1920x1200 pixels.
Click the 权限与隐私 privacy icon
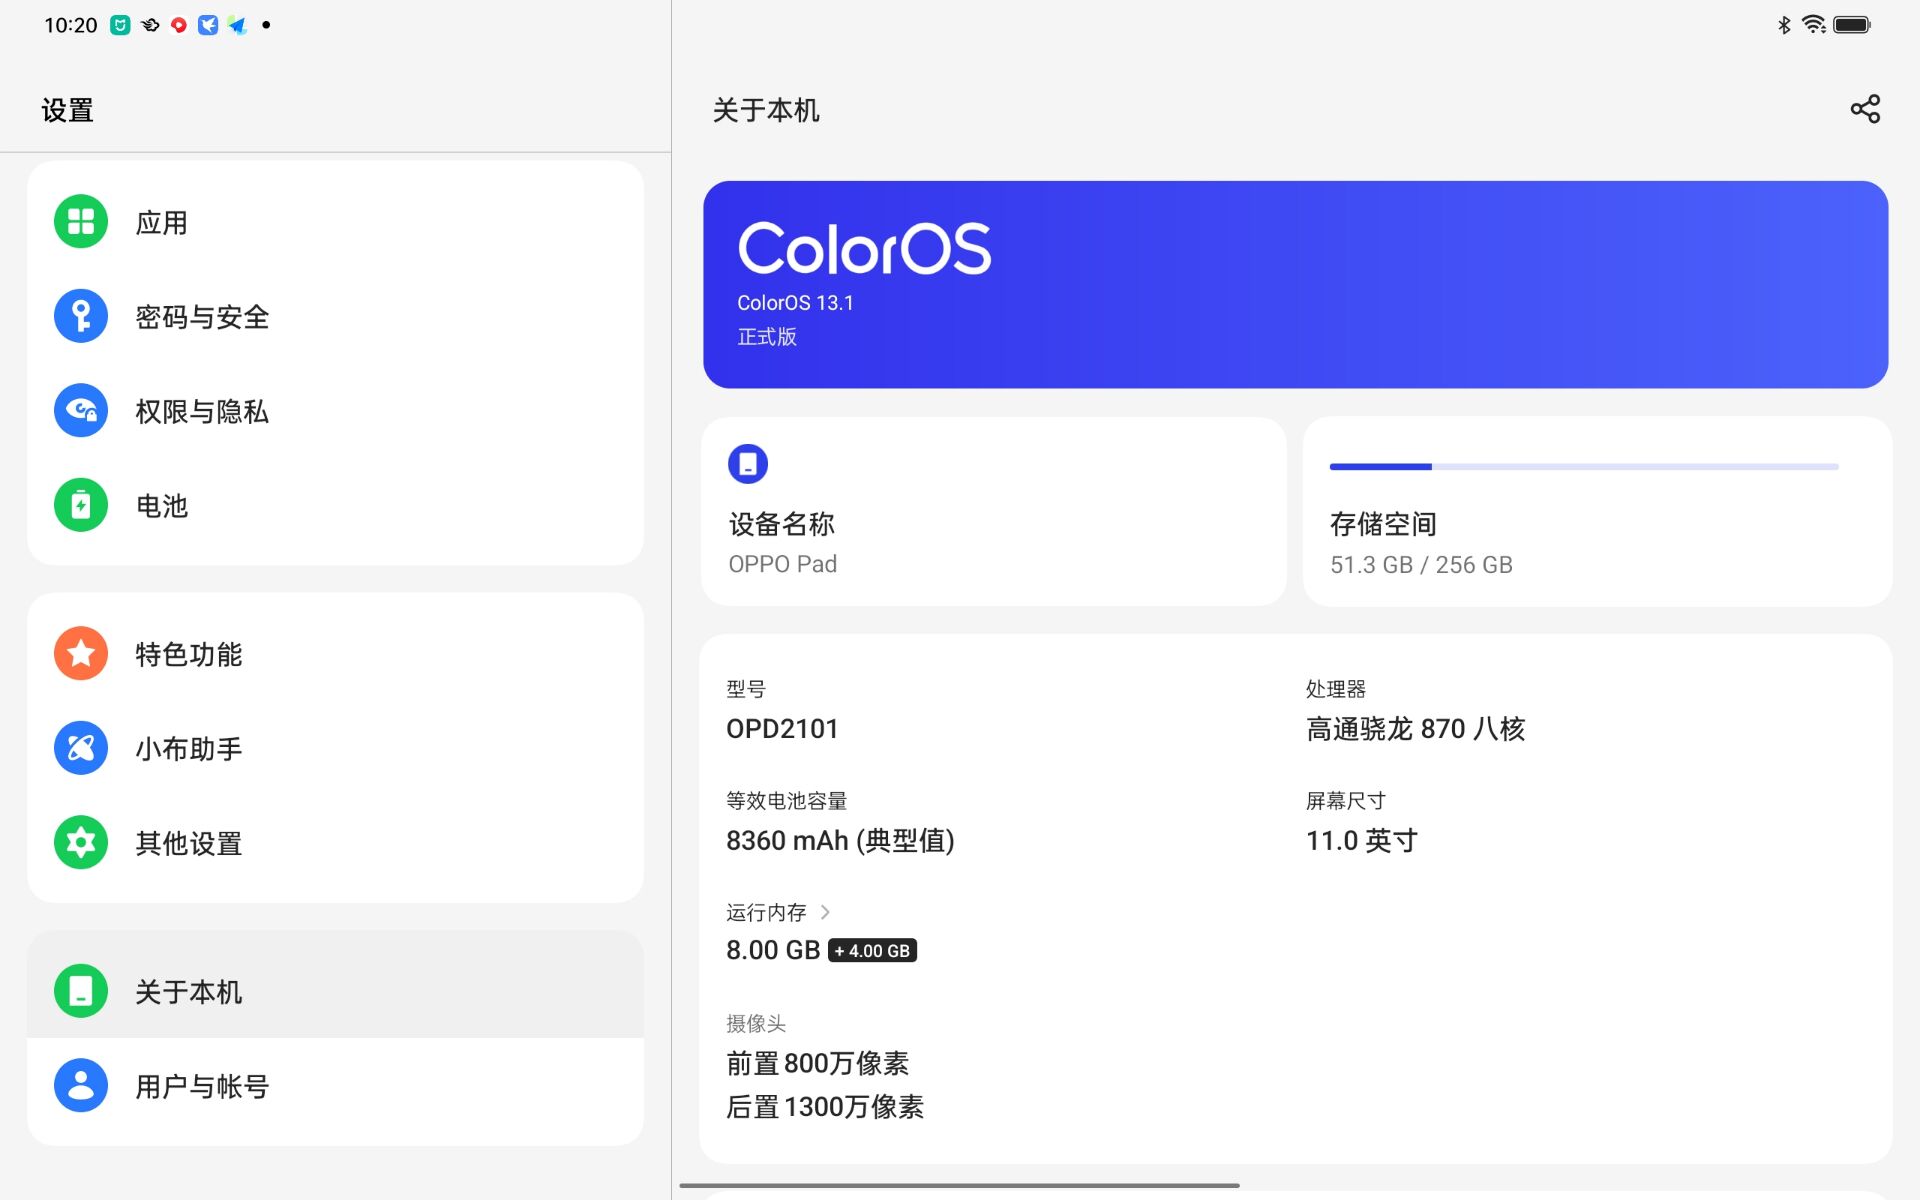[80, 410]
